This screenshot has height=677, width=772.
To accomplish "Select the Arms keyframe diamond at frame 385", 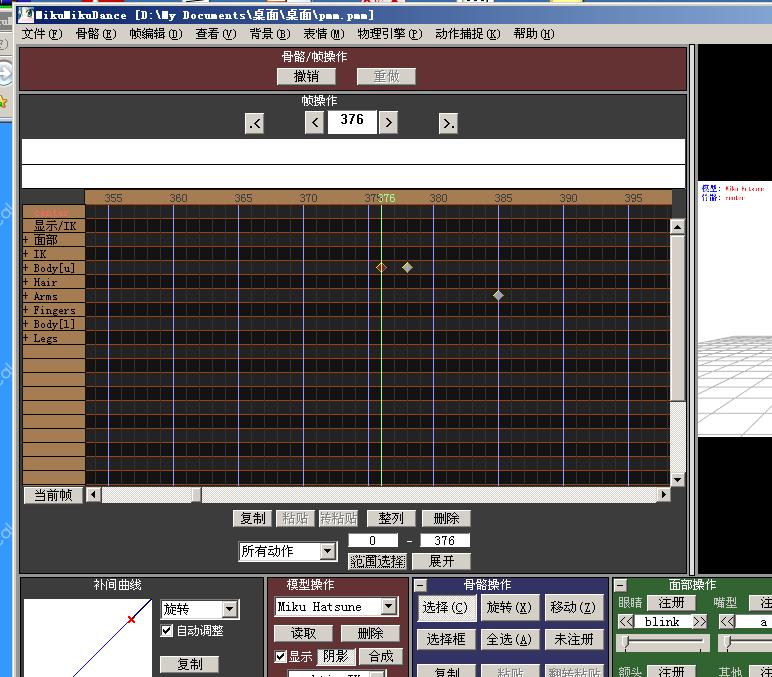I will coord(498,295).
